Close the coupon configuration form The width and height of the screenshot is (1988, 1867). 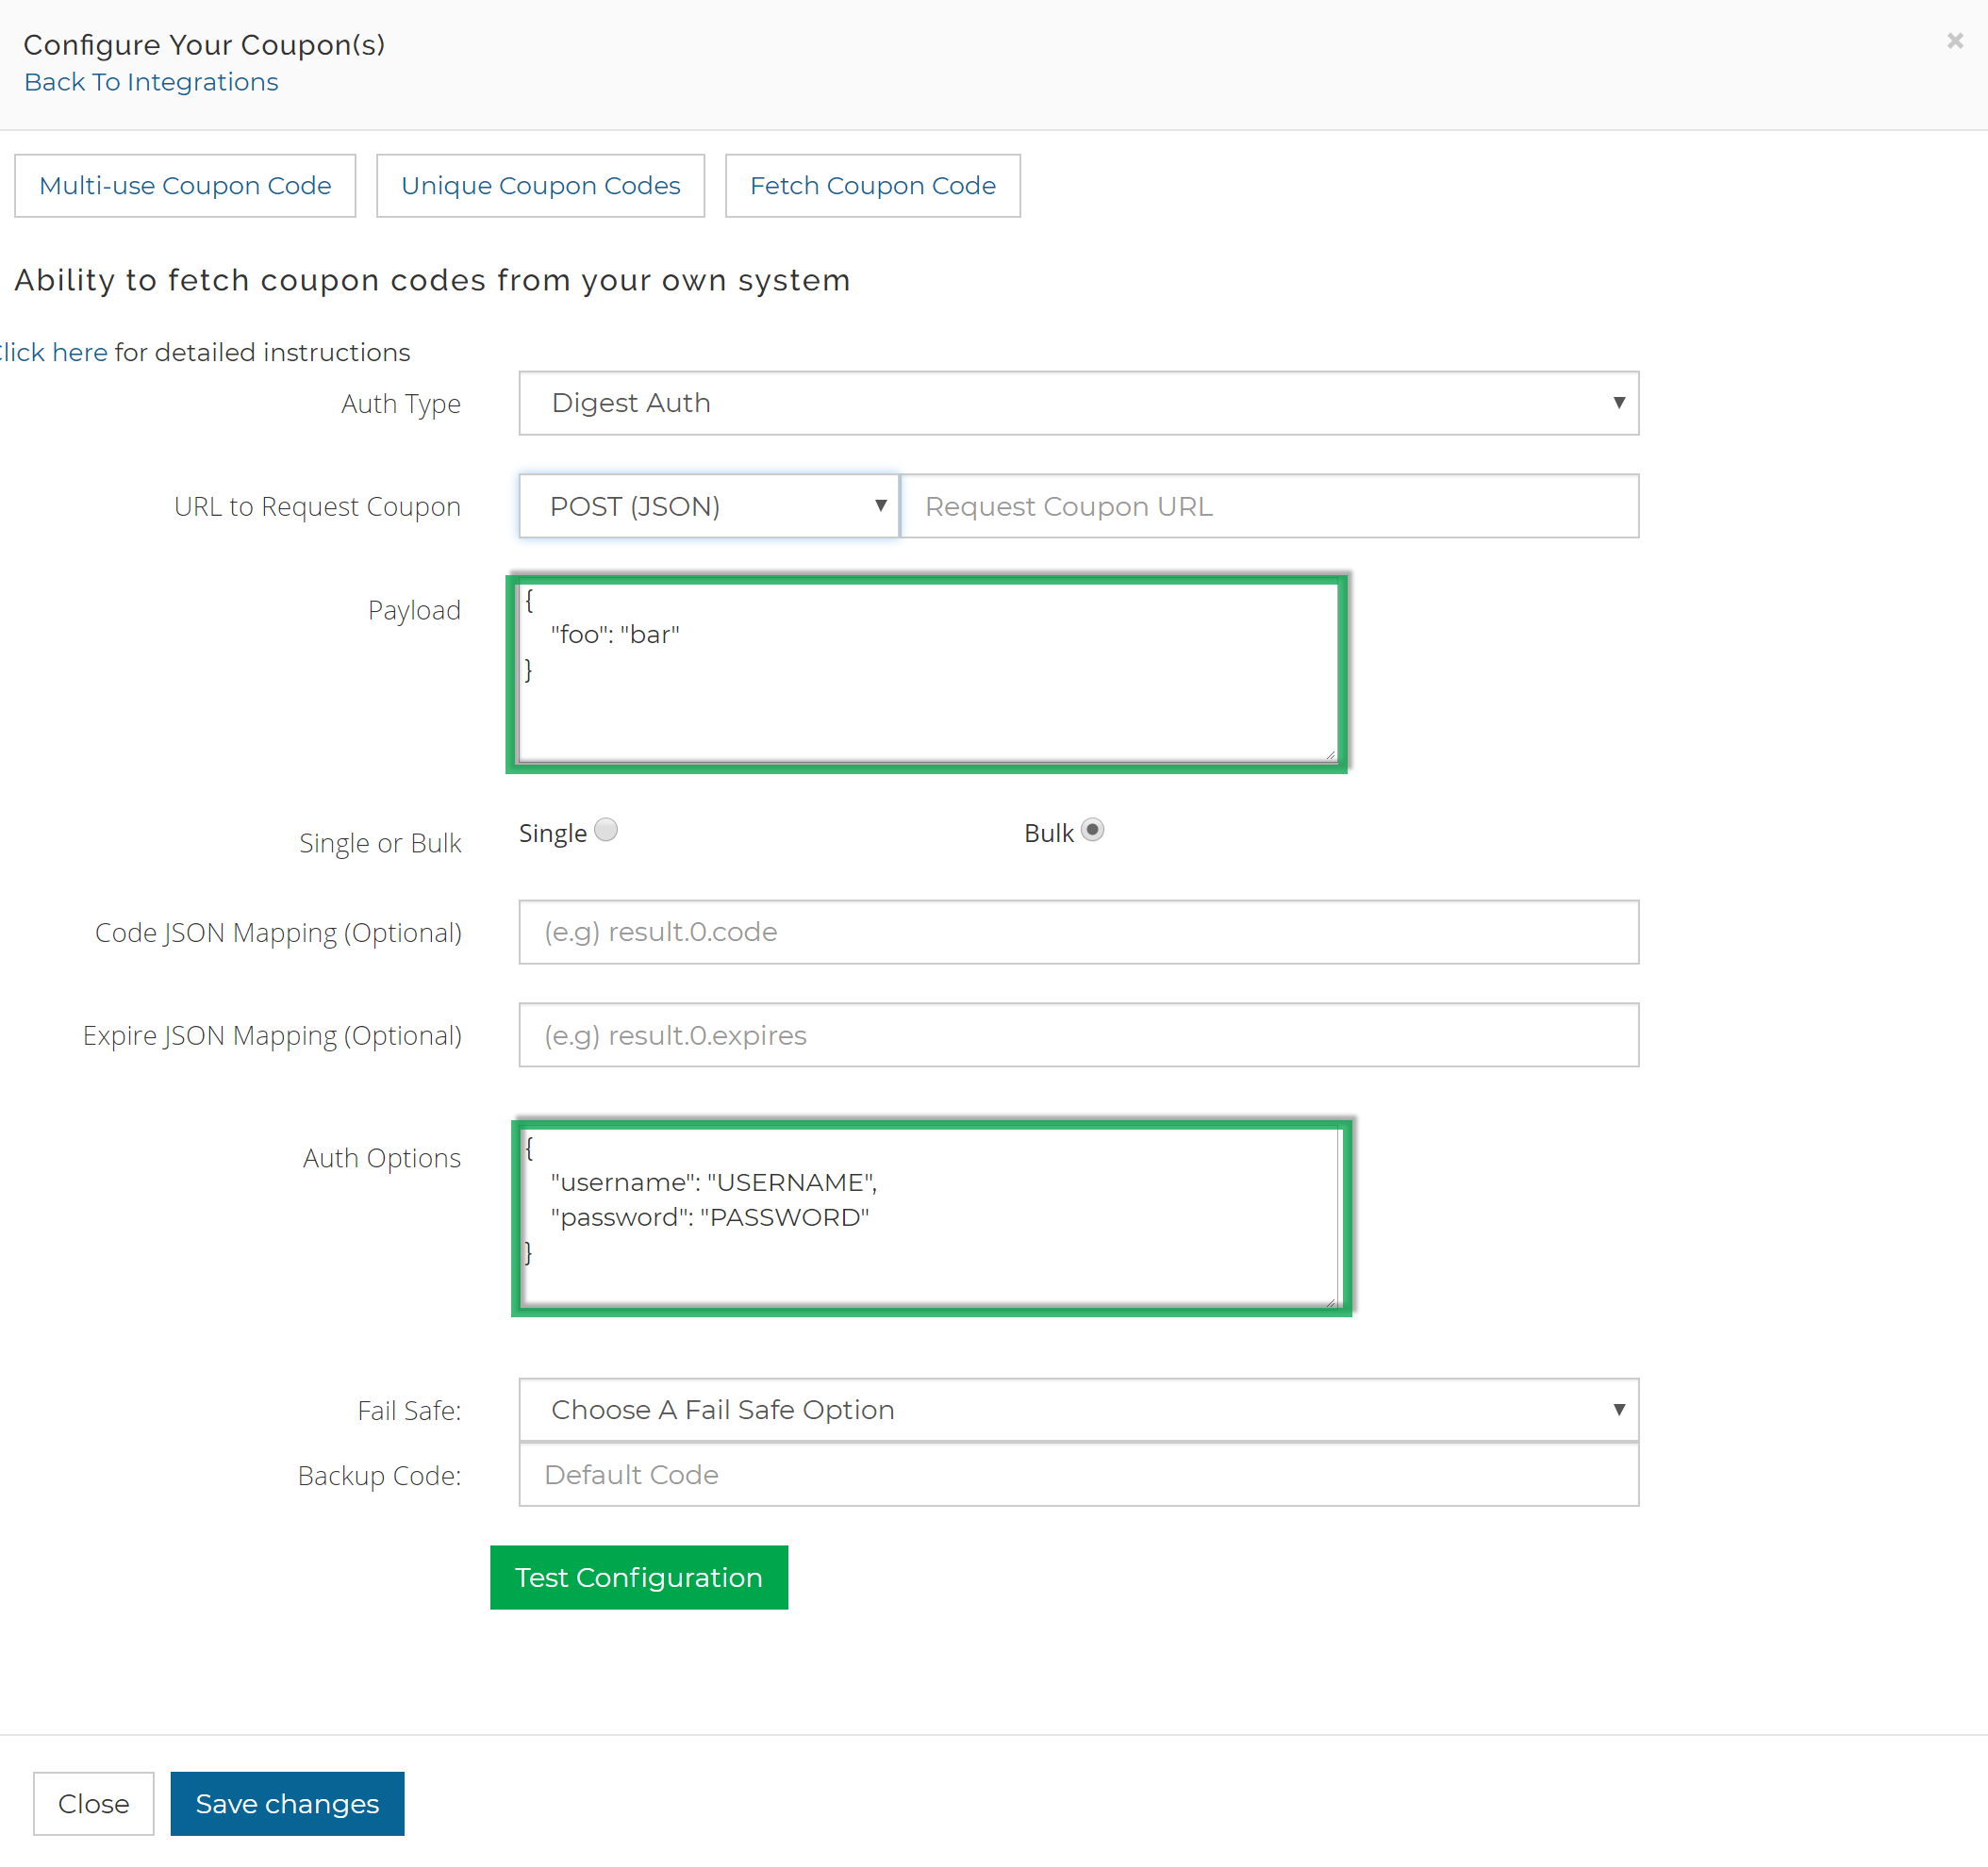pos(93,1803)
